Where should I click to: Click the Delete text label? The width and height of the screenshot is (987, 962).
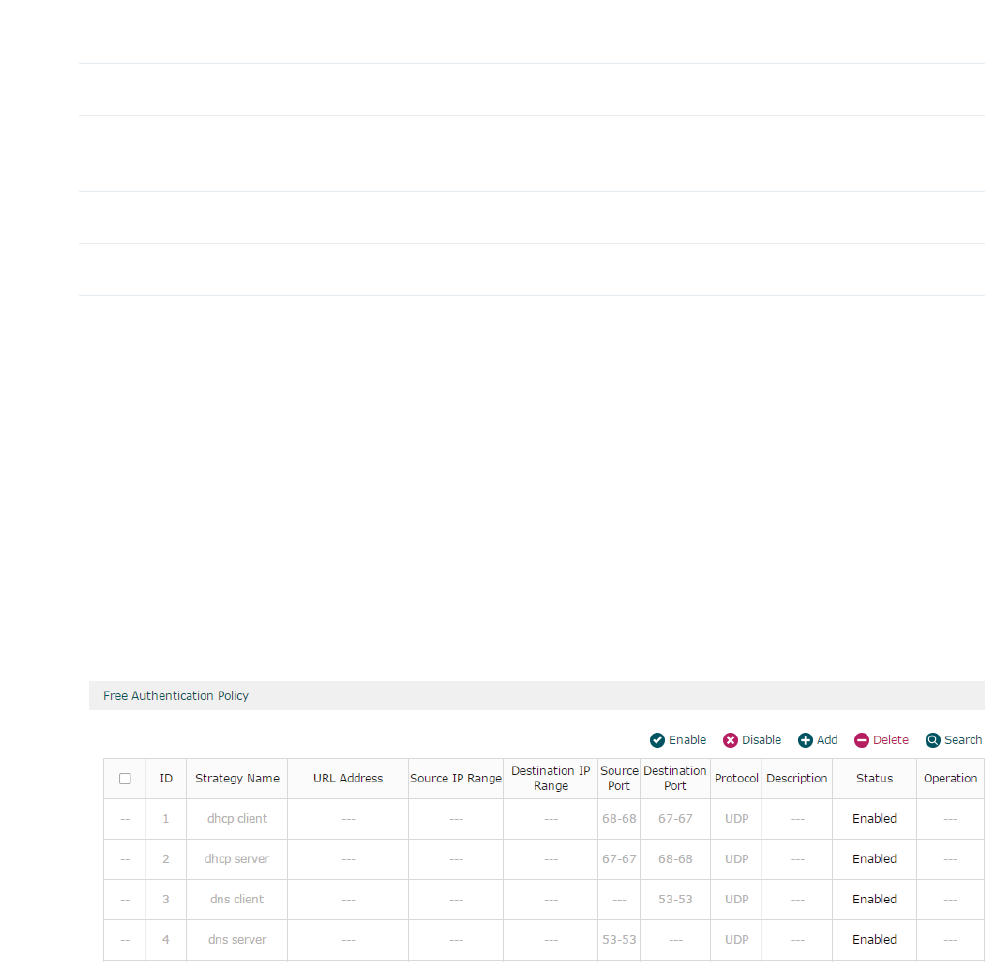tap(891, 740)
